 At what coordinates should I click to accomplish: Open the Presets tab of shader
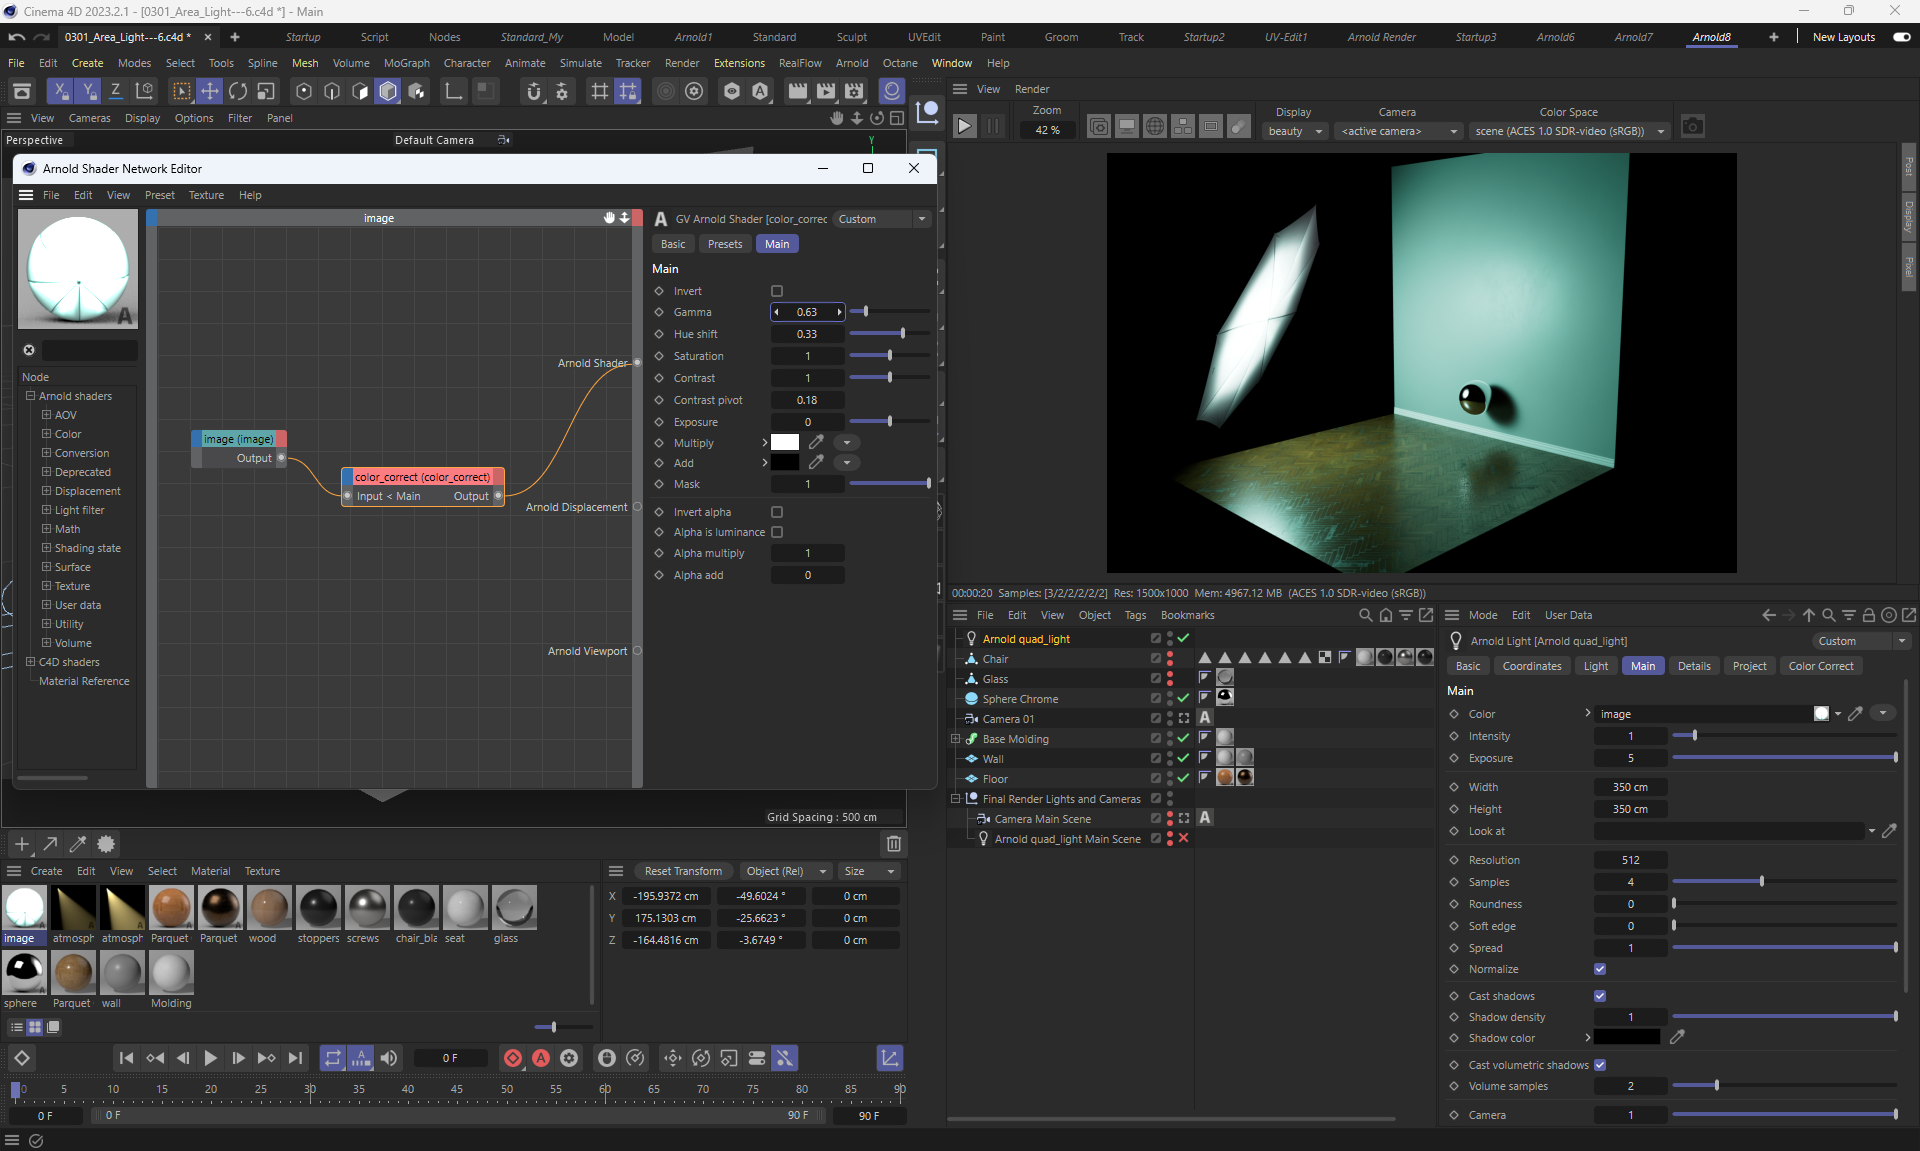(x=724, y=244)
